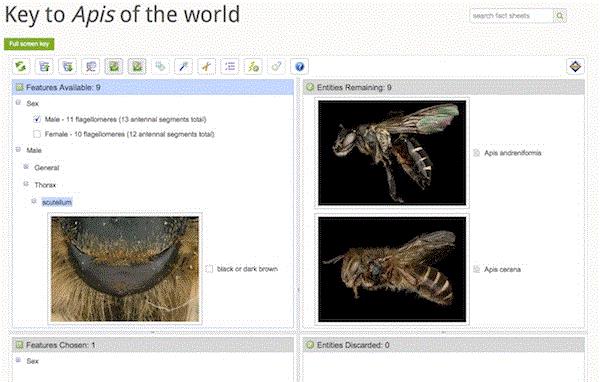Expand the General feature group
This screenshot has height=382, width=600.
tap(26, 167)
